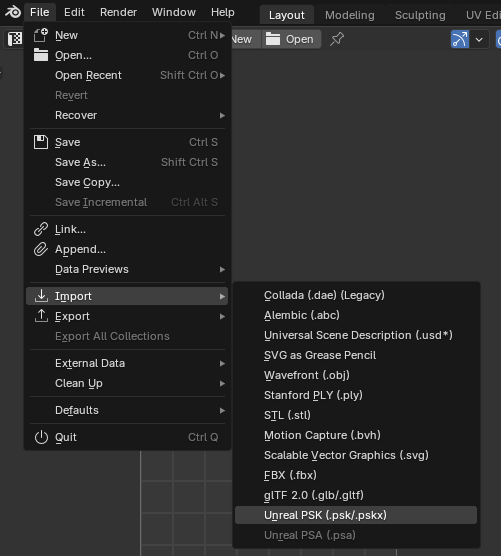This screenshot has width=501, height=556.
Task: Choose Save from File menu
Action: (127, 142)
